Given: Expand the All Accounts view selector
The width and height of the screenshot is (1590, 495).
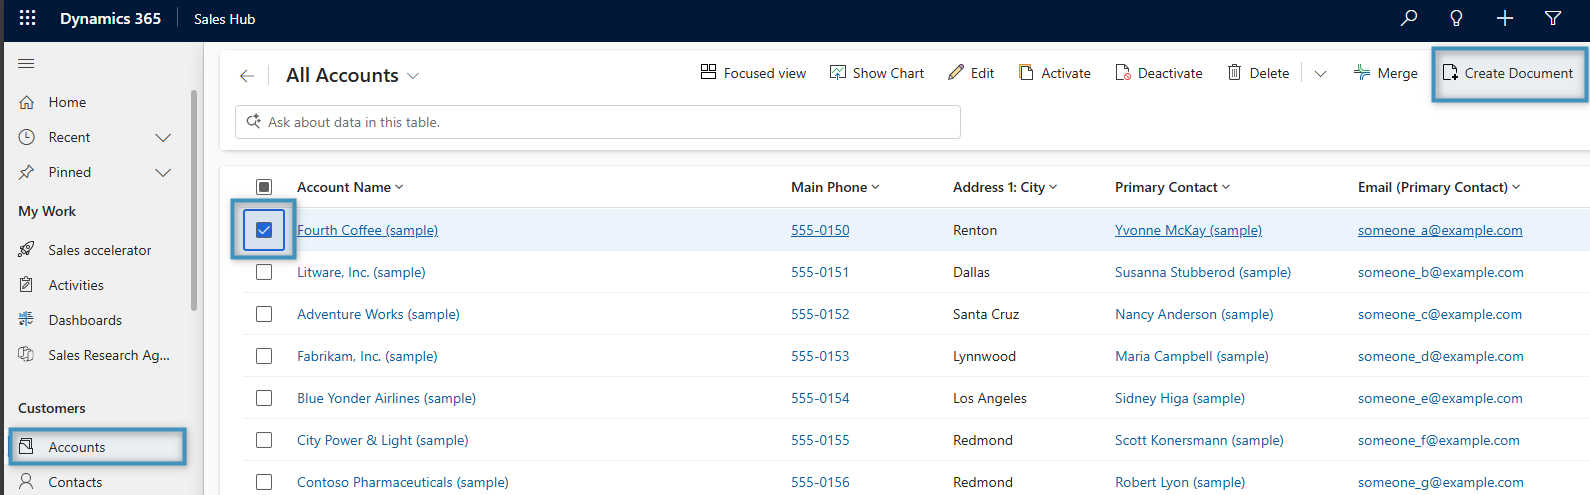Looking at the screenshot, I should [x=413, y=76].
